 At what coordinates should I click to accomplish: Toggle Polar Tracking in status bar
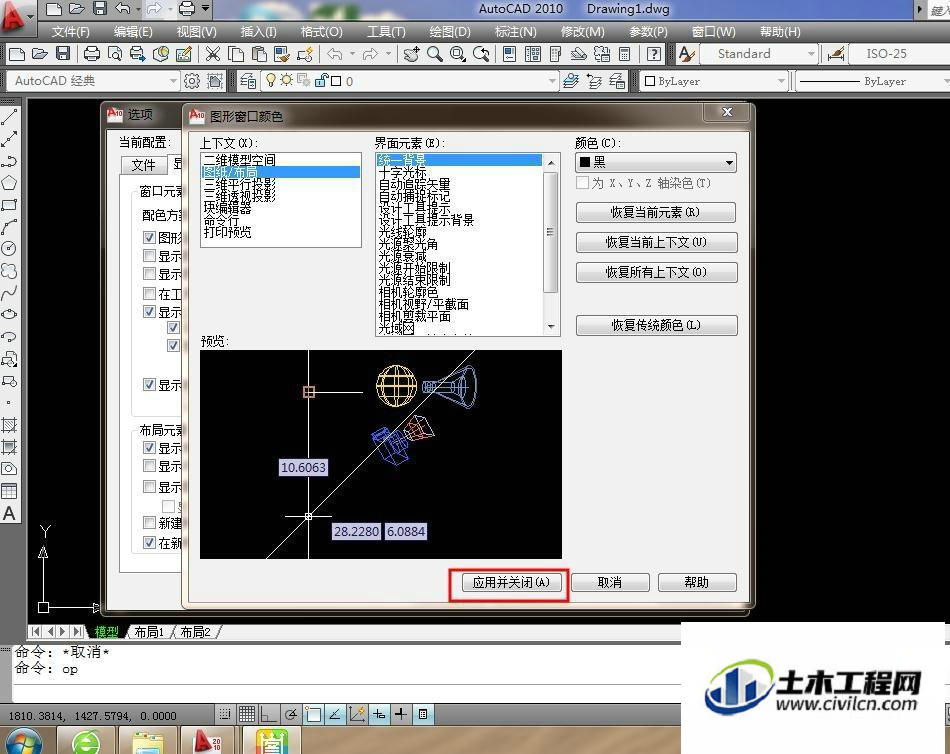click(x=291, y=715)
